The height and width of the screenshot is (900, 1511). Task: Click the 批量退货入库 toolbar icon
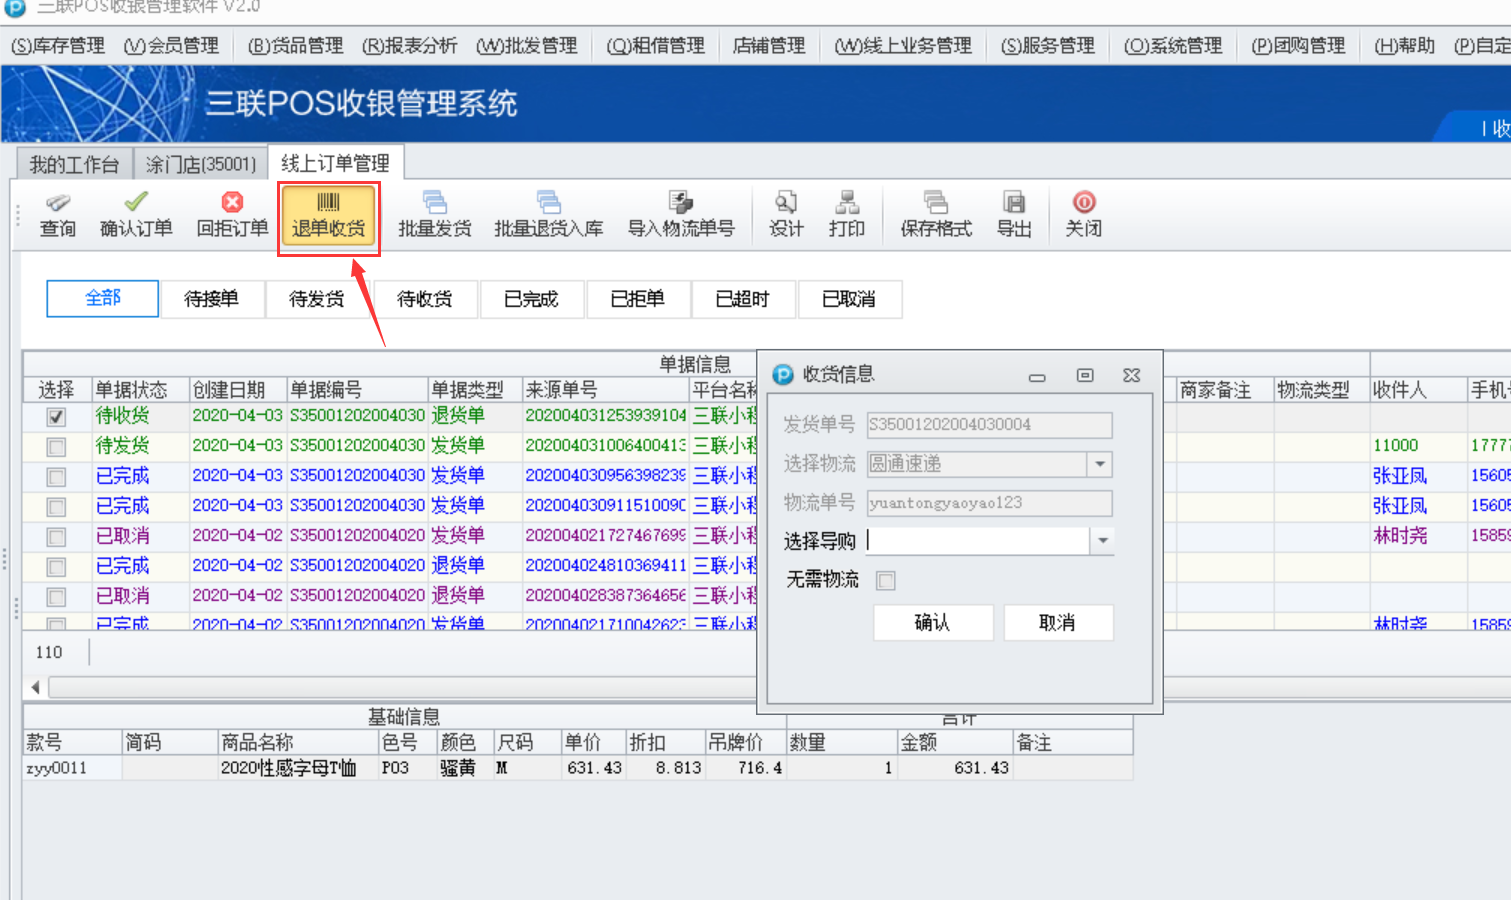tap(549, 203)
